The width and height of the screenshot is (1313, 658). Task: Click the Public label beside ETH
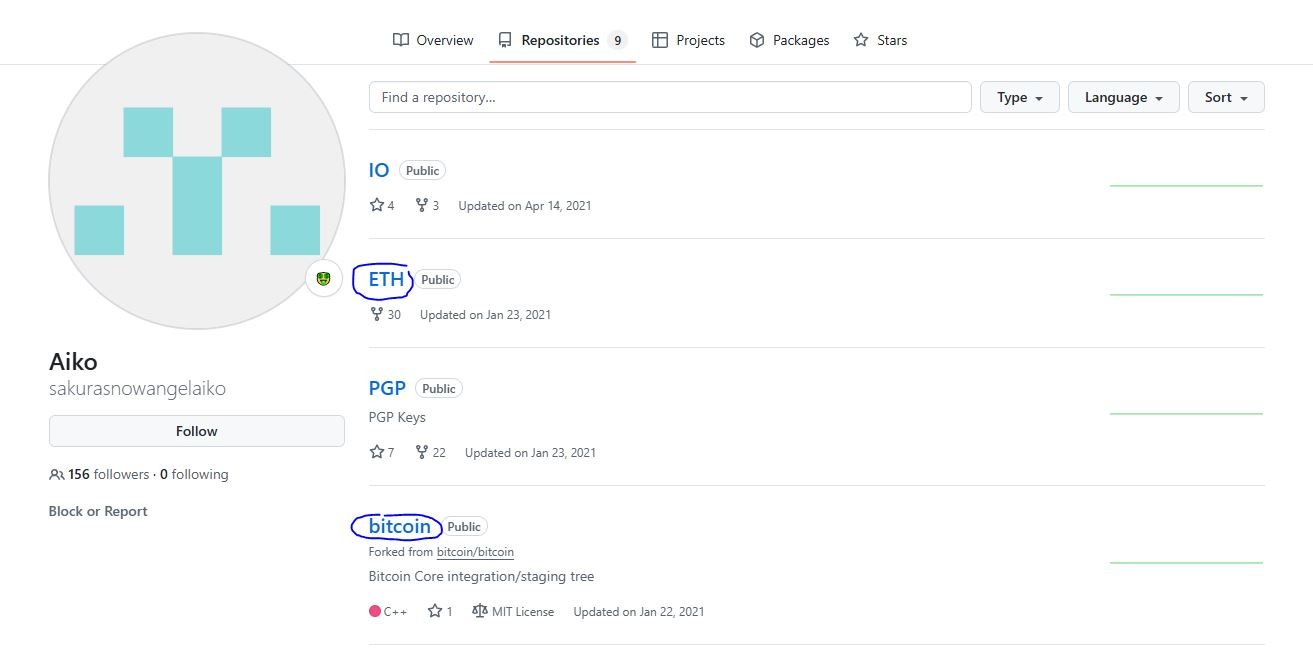coord(437,280)
